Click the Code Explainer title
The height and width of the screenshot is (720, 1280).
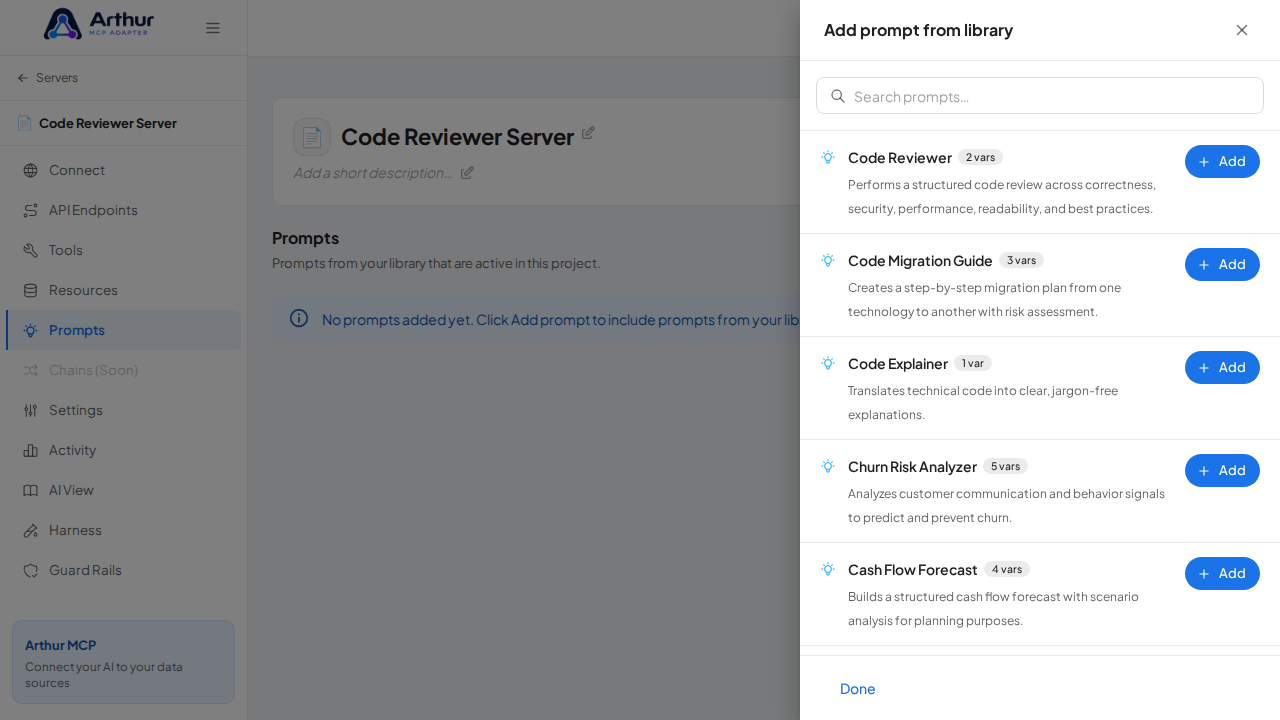click(898, 364)
